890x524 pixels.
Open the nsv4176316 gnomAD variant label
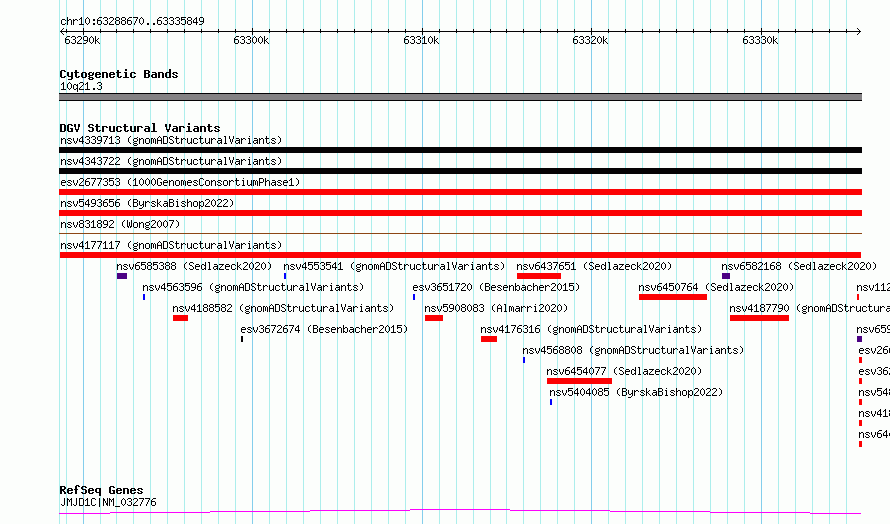pyautogui.click(x=591, y=329)
